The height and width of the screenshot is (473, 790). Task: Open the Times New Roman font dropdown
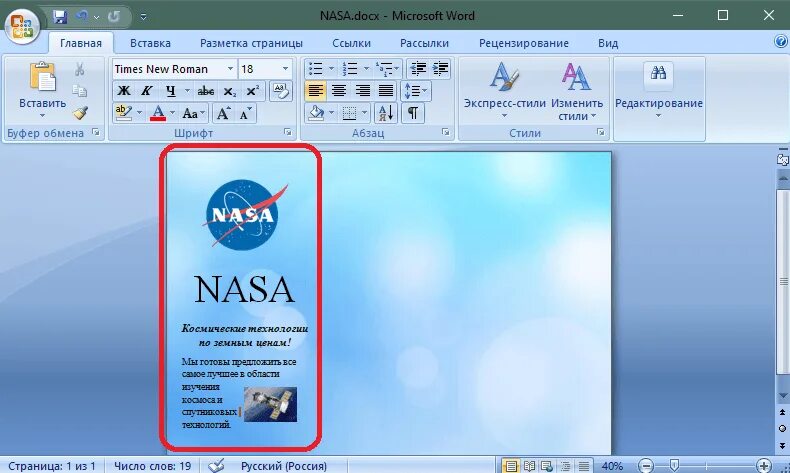(x=230, y=69)
